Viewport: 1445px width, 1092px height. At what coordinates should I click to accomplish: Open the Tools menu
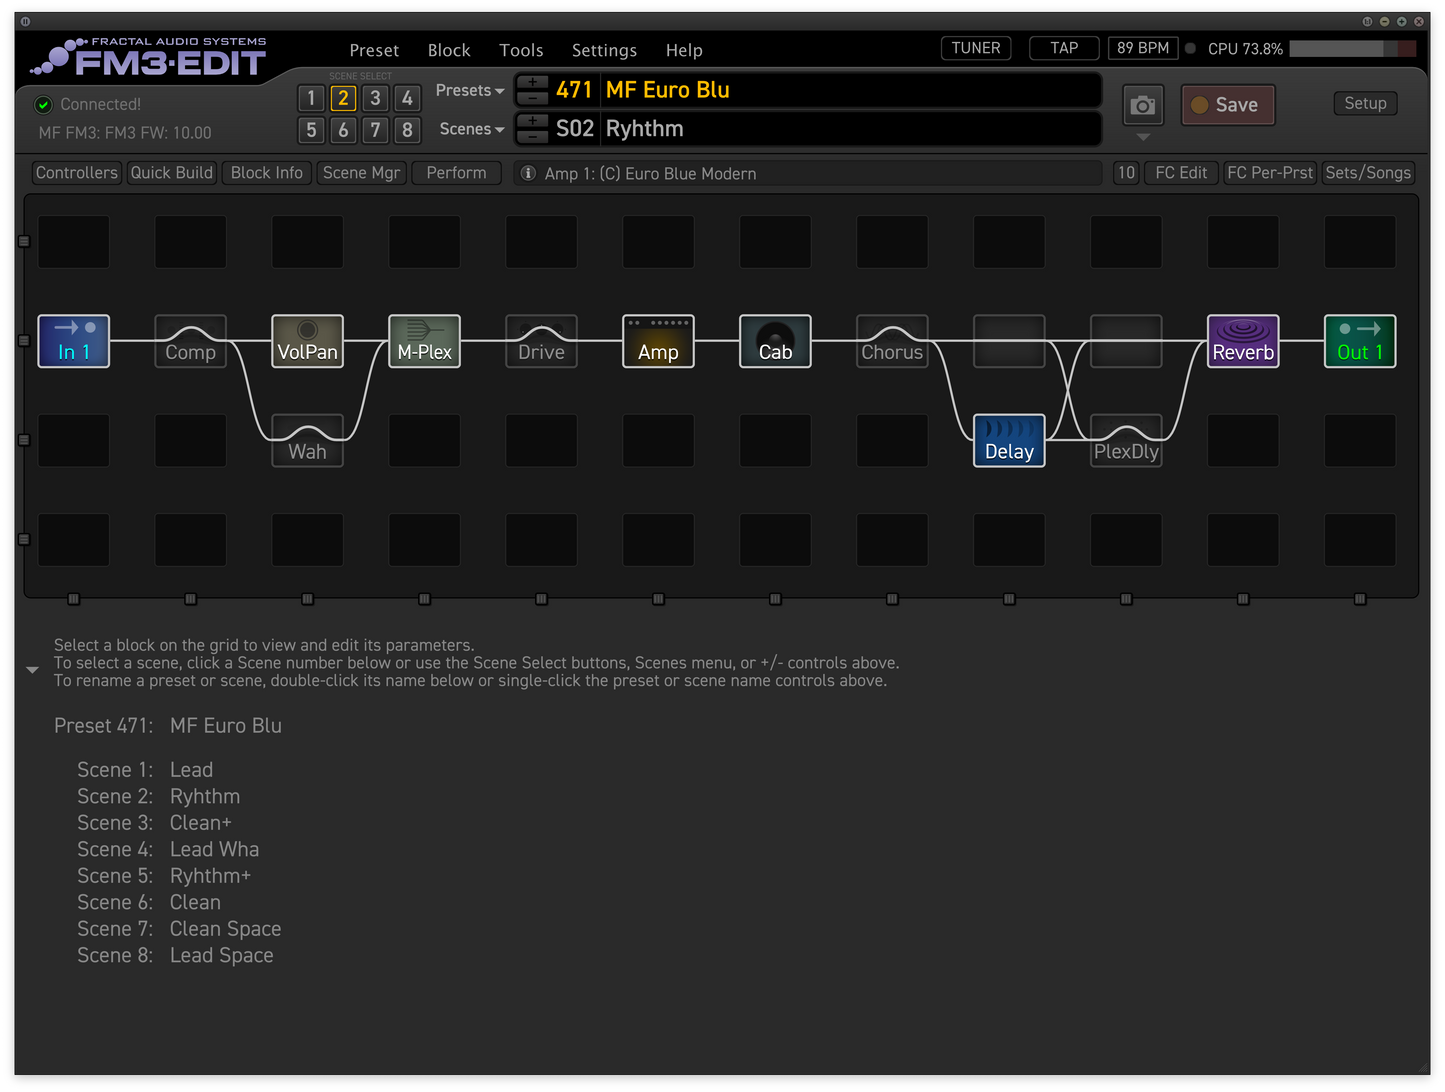[x=521, y=50]
